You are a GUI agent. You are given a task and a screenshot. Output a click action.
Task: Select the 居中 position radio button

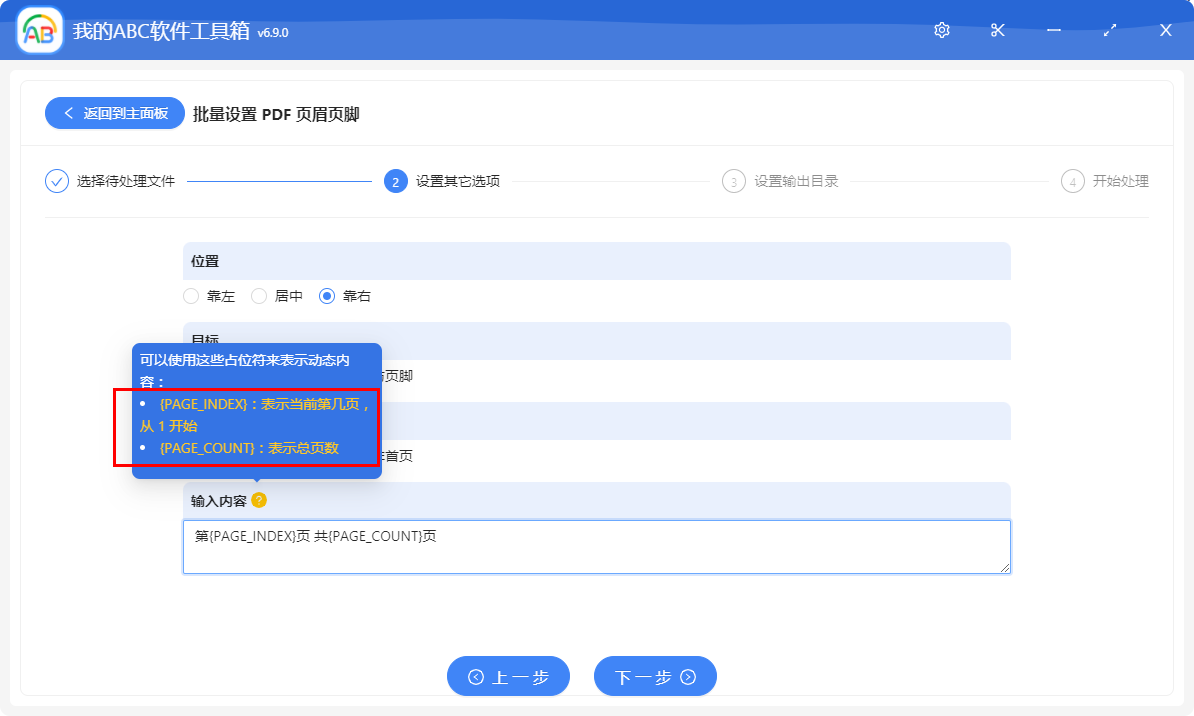(258, 295)
